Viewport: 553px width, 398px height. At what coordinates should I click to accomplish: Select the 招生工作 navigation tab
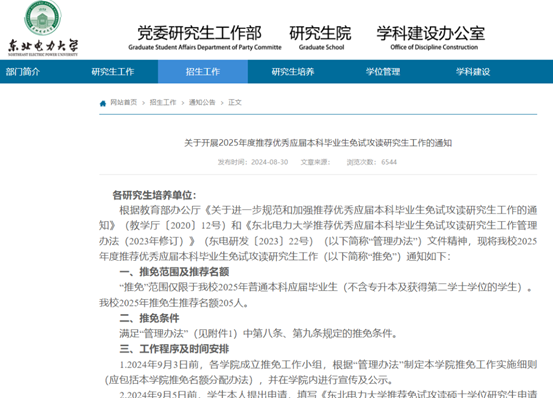point(203,72)
